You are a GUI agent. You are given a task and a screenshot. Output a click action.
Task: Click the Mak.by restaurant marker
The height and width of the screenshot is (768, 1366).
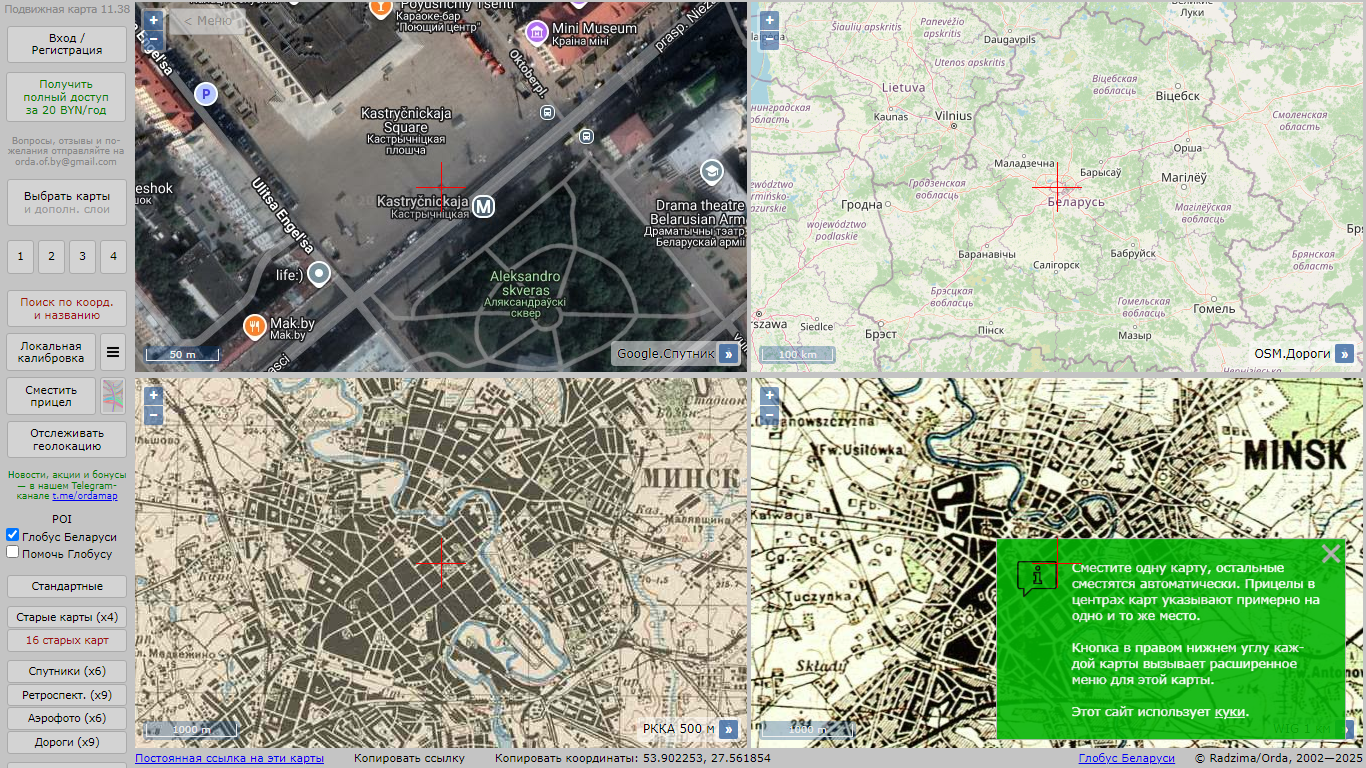tap(255, 326)
